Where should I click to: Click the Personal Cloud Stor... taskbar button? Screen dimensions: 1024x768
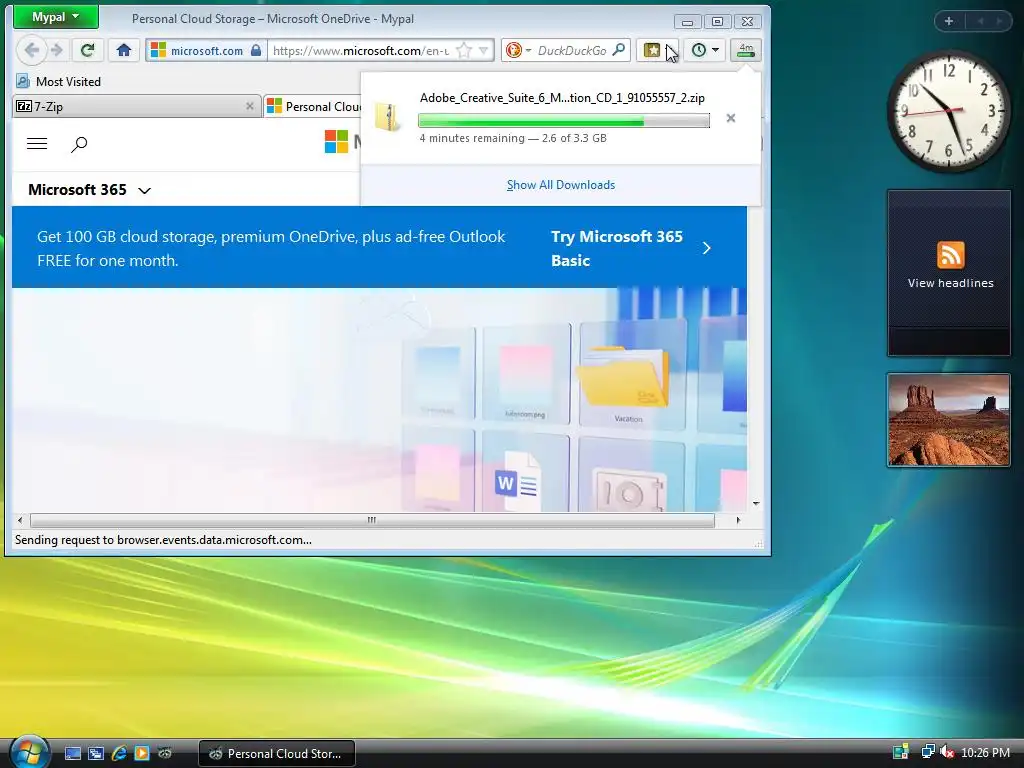point(277,754)
